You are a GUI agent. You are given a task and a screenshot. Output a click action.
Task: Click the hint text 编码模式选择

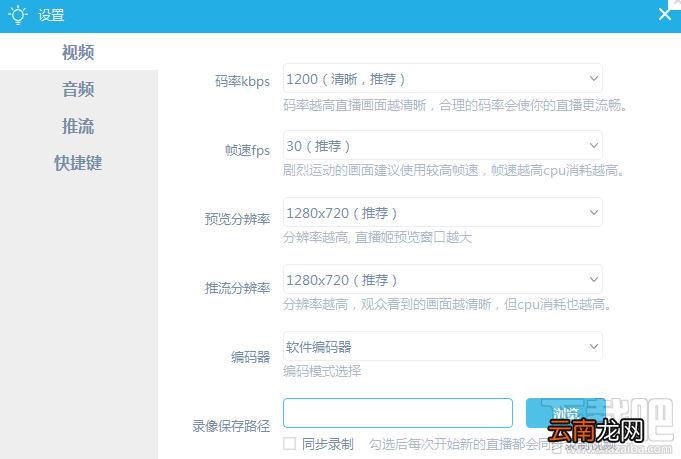[x=322, y=371]
